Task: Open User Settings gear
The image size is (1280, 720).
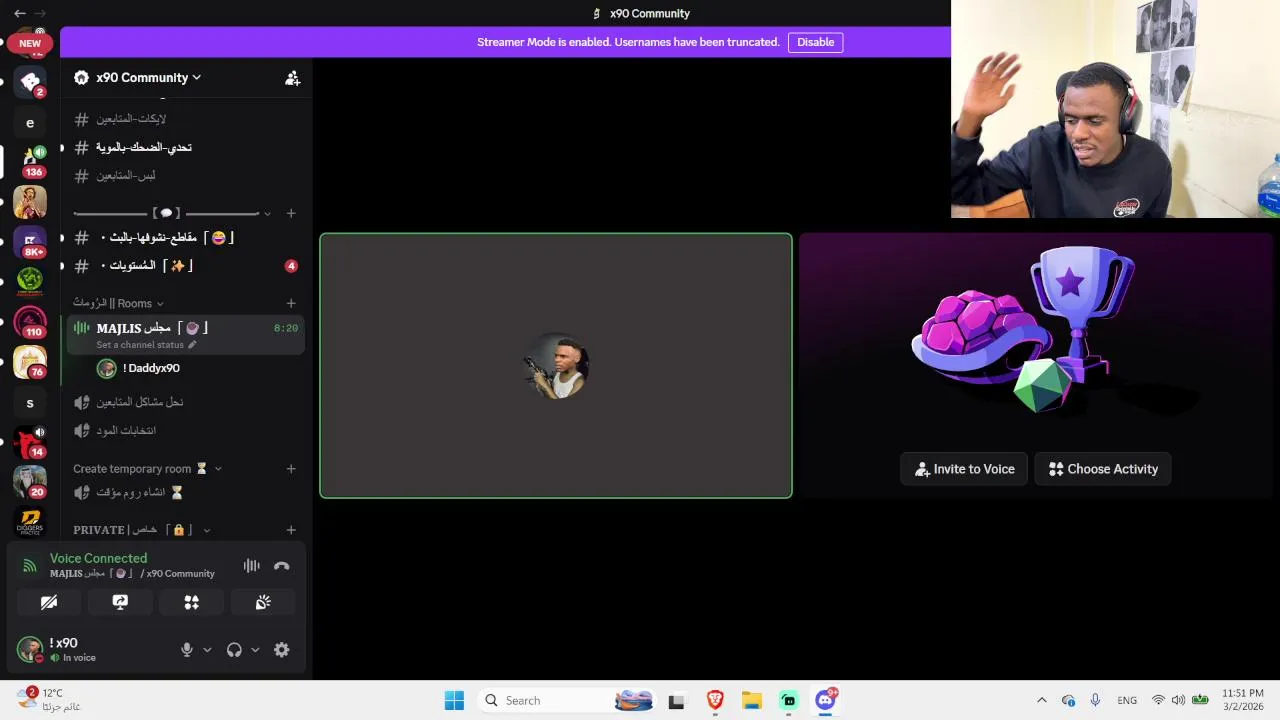Action: 282,650
